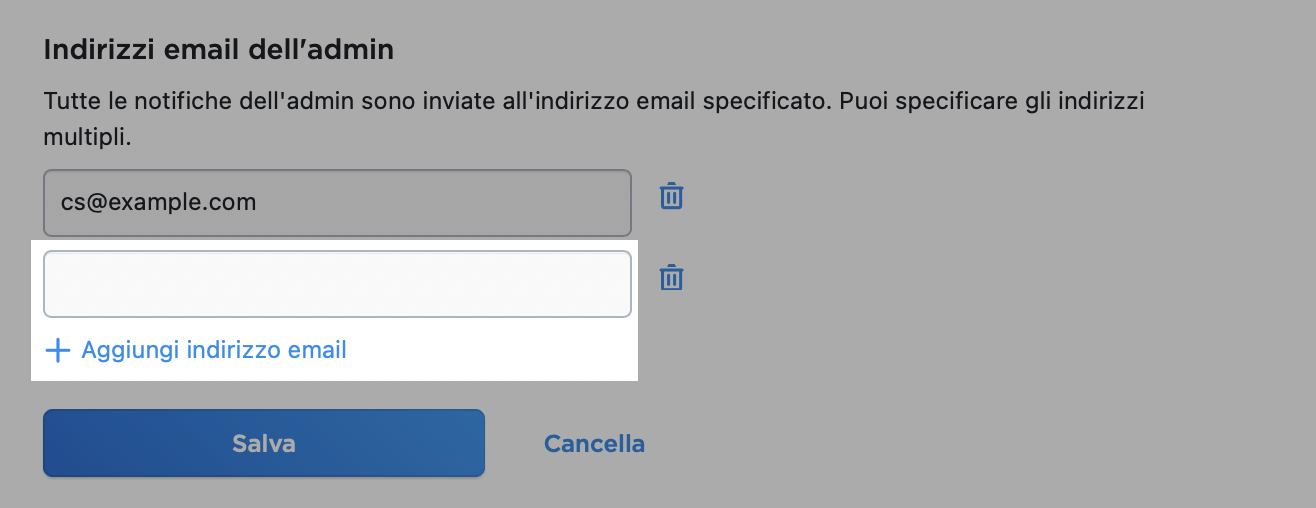Select the Cancella text right of Salva
This screenshot has height=508, width=1316.
594,443
